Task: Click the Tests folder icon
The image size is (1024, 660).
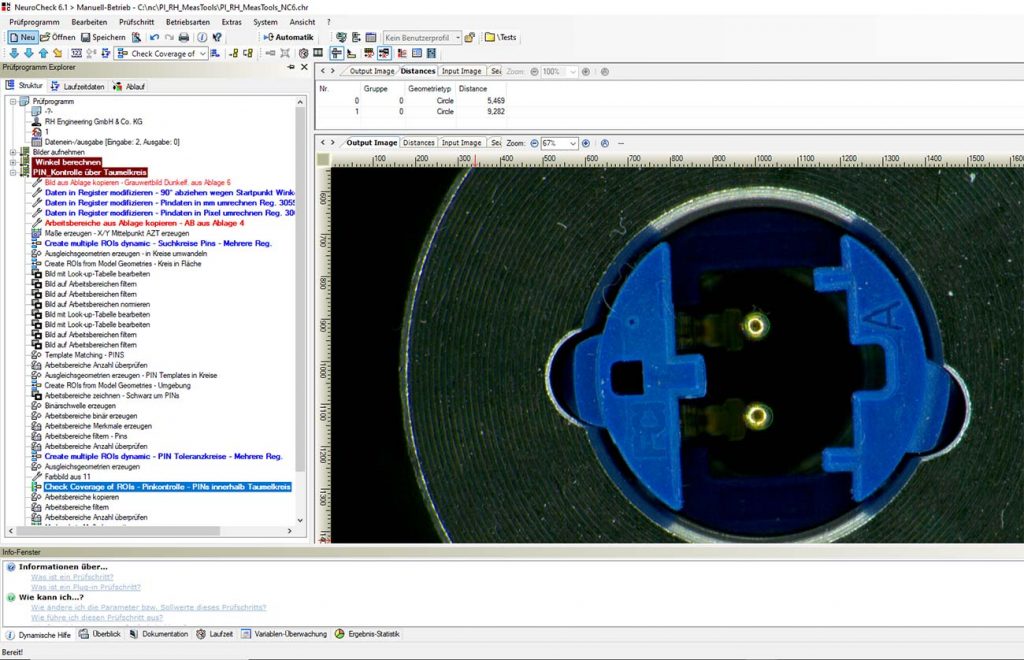Action: coord(491,37)
